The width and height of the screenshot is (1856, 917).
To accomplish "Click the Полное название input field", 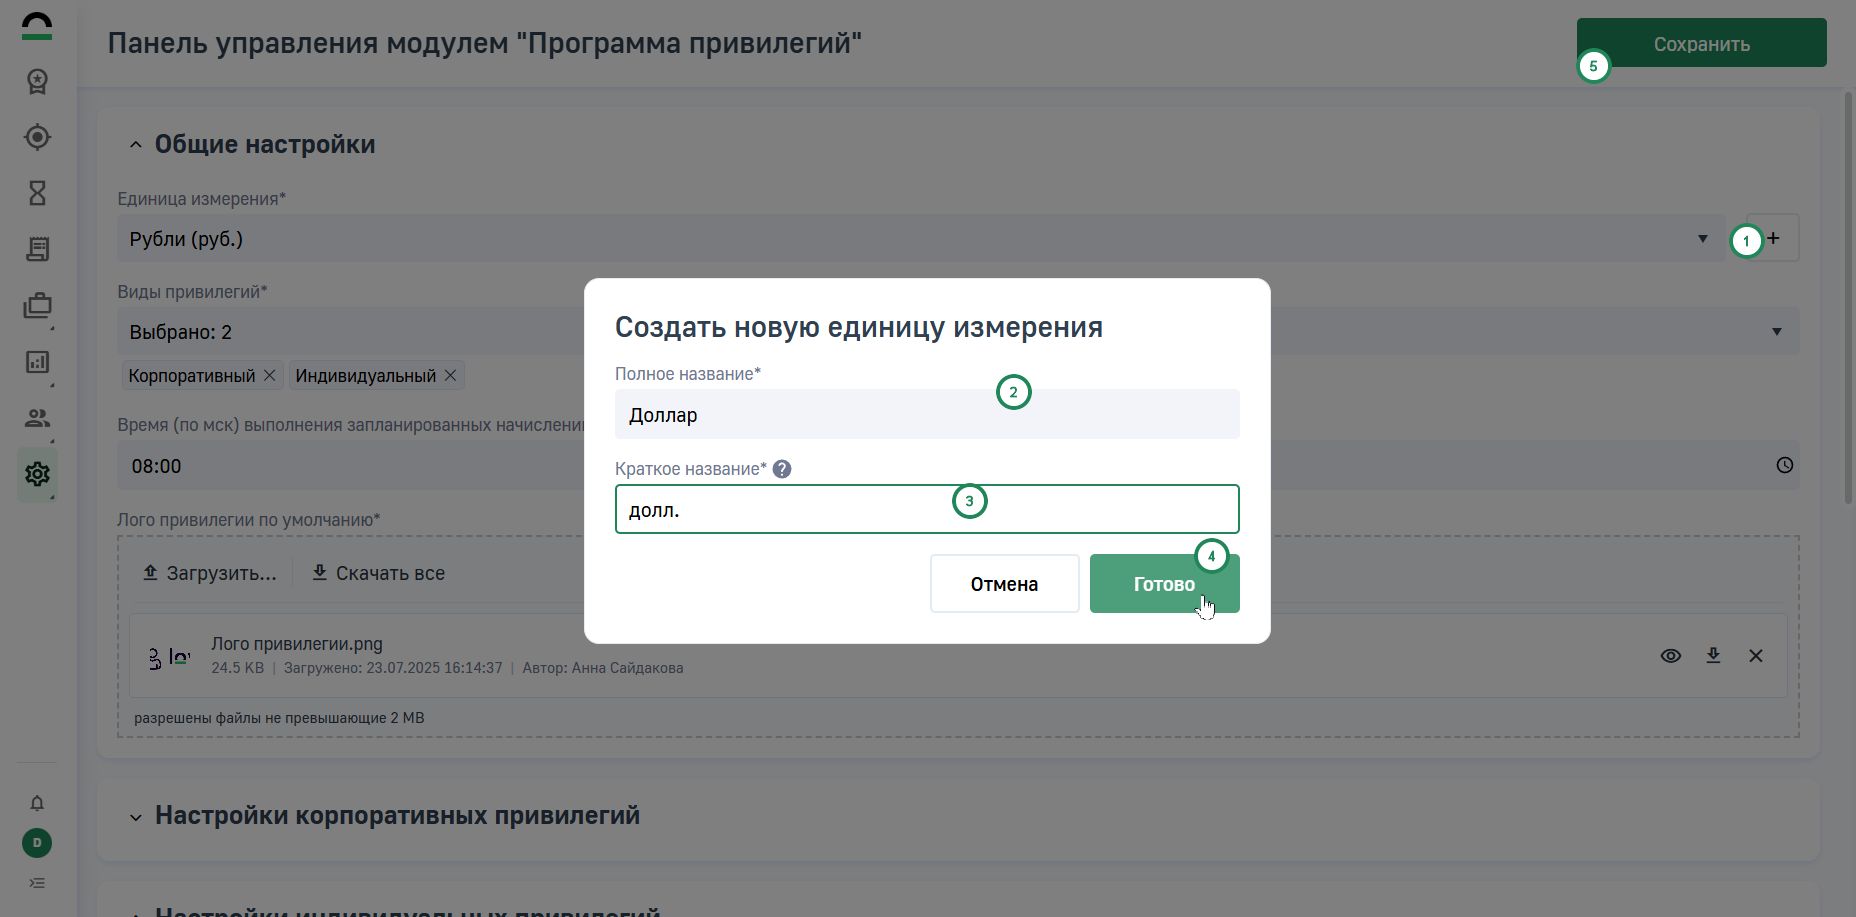I will click(x=926, y=415).
